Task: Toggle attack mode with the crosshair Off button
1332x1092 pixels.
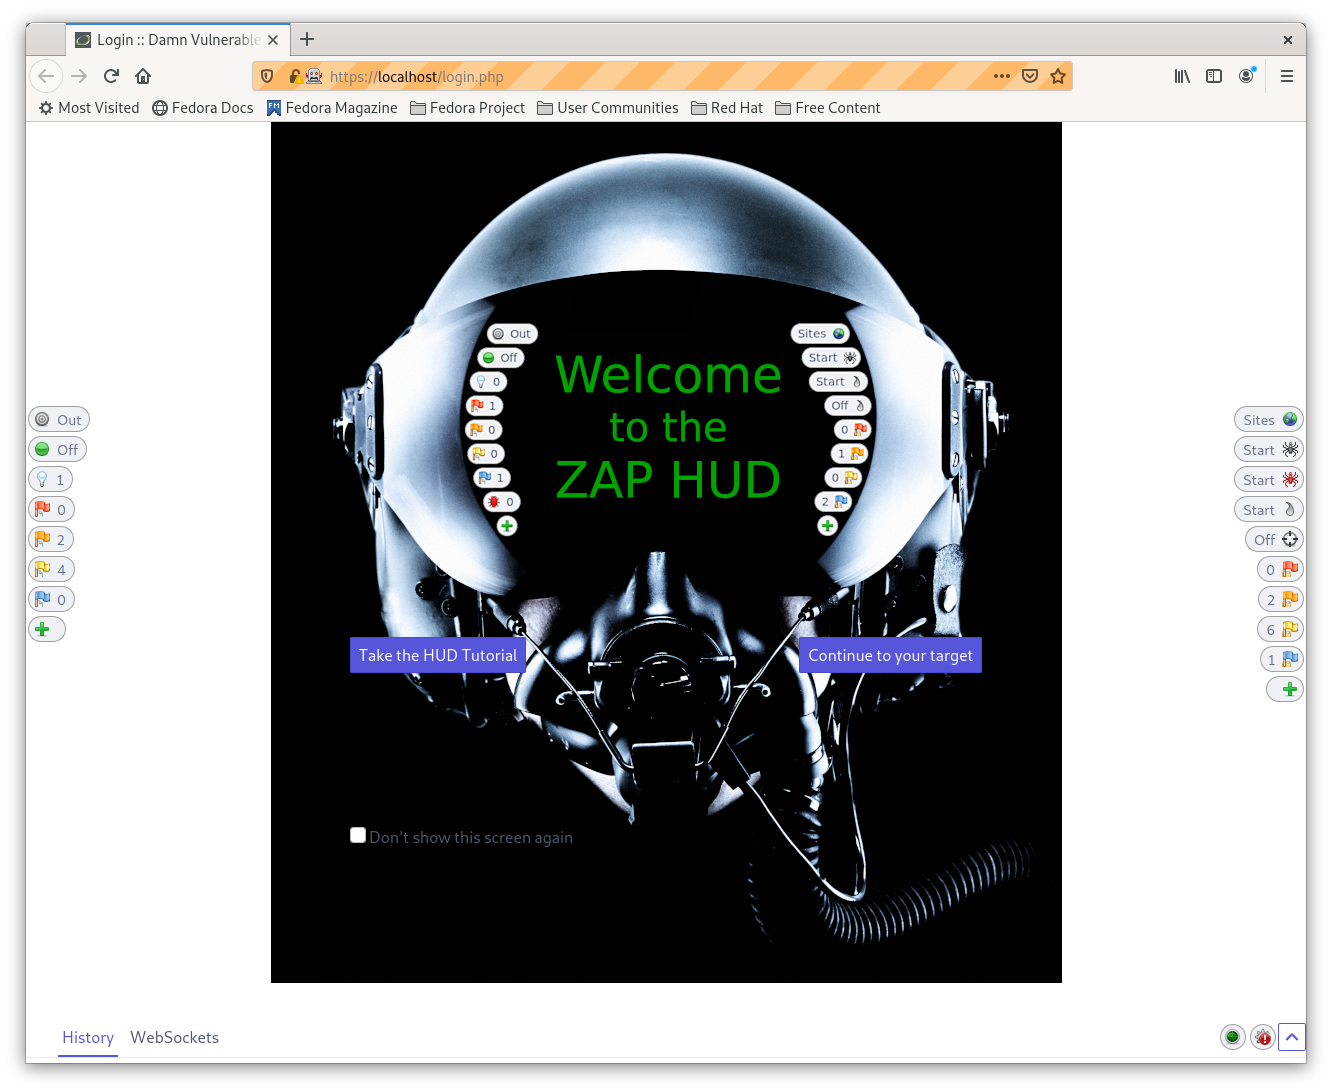Action: [1276, 540]
